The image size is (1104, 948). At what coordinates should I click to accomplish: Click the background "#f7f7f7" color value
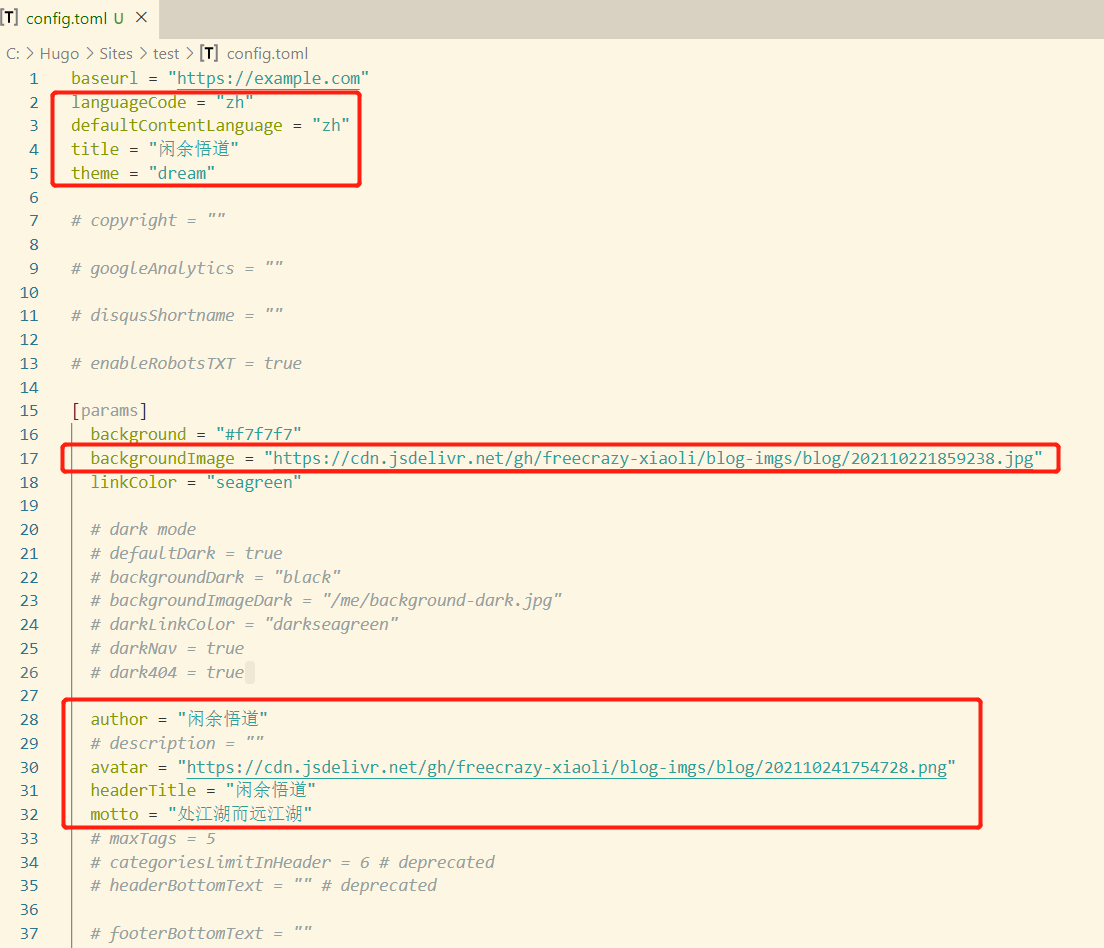point(258,434)
